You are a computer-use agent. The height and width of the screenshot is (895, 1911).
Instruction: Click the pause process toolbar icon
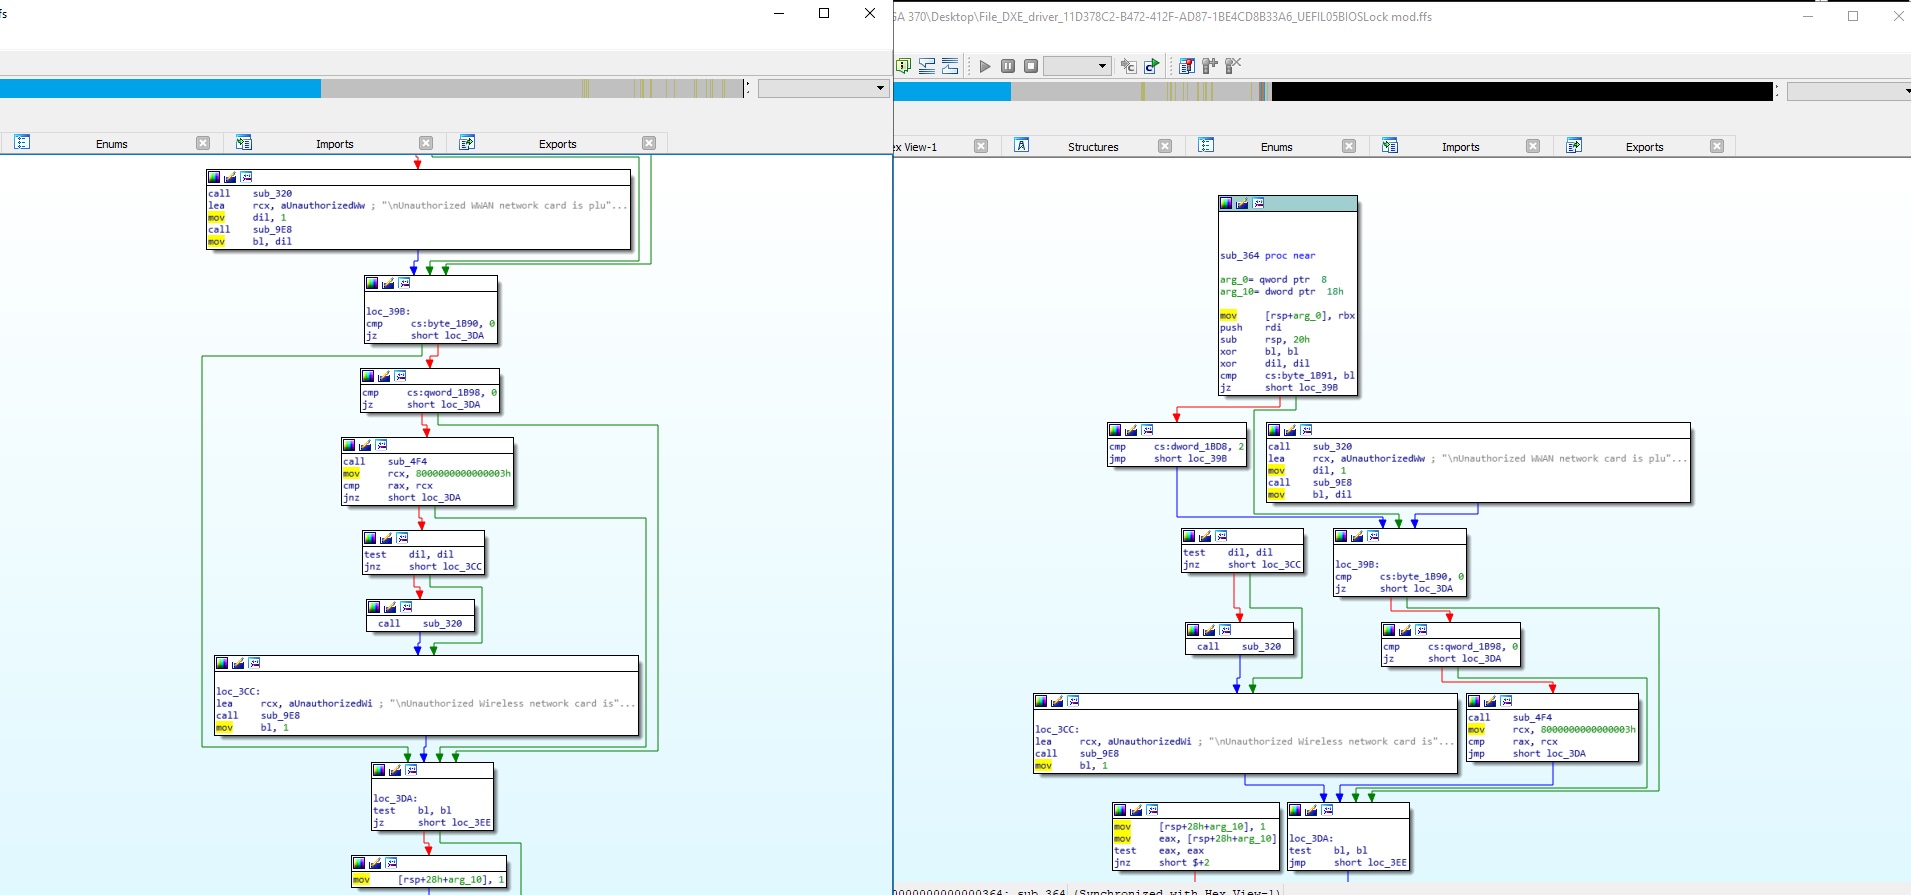(1008, 66)
